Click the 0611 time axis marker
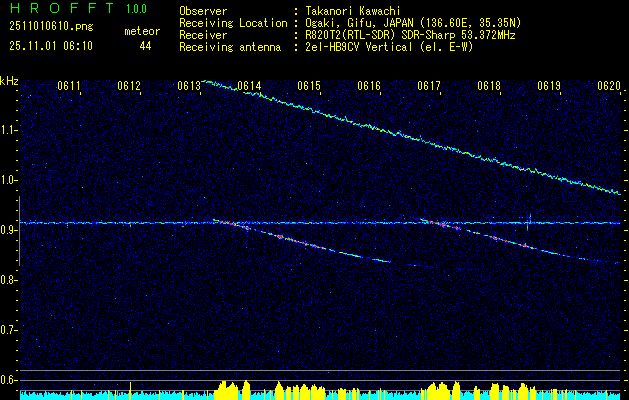The width and height of the screenshot is (629, 400). point(69,86)
